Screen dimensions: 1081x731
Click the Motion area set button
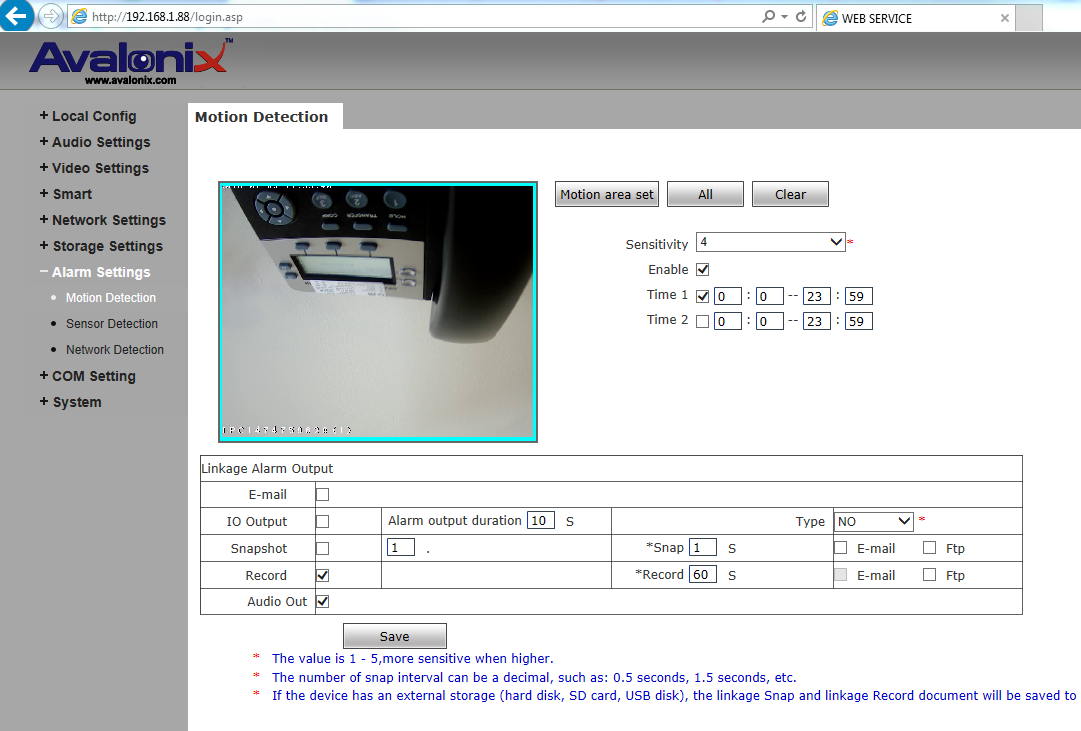point(606,194)
